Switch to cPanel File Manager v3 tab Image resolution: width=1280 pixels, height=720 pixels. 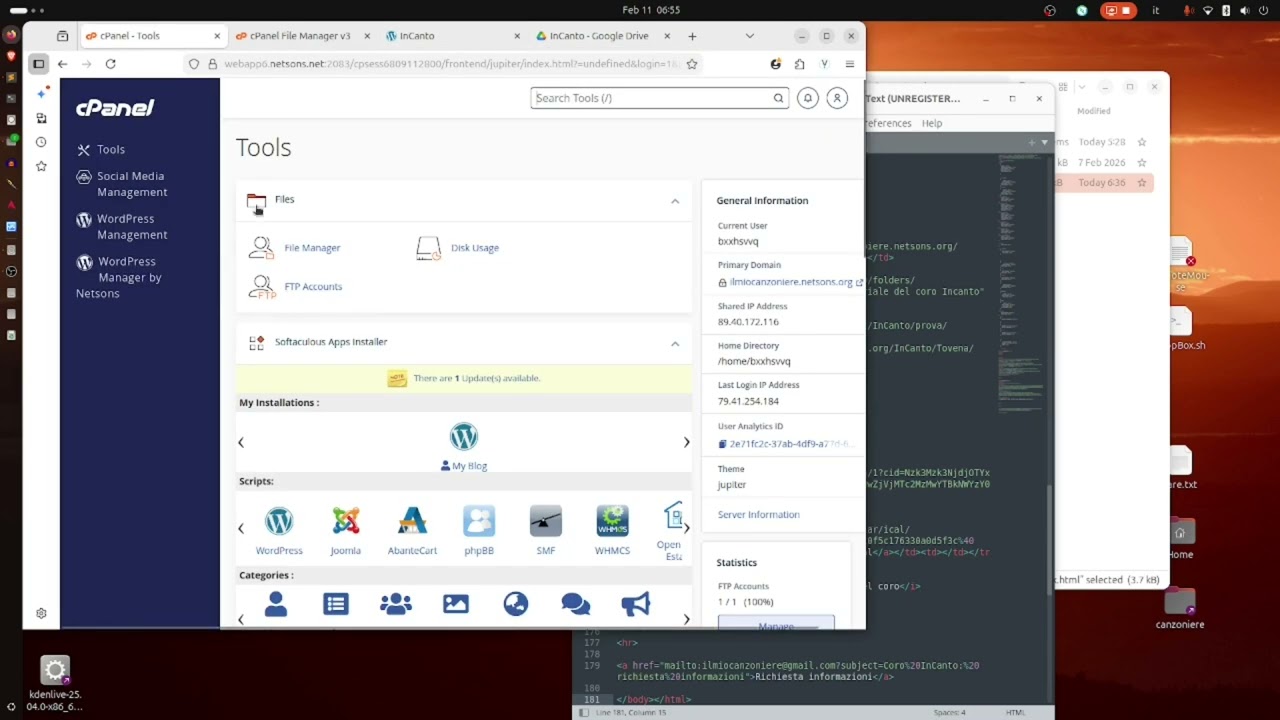[300, 36]
